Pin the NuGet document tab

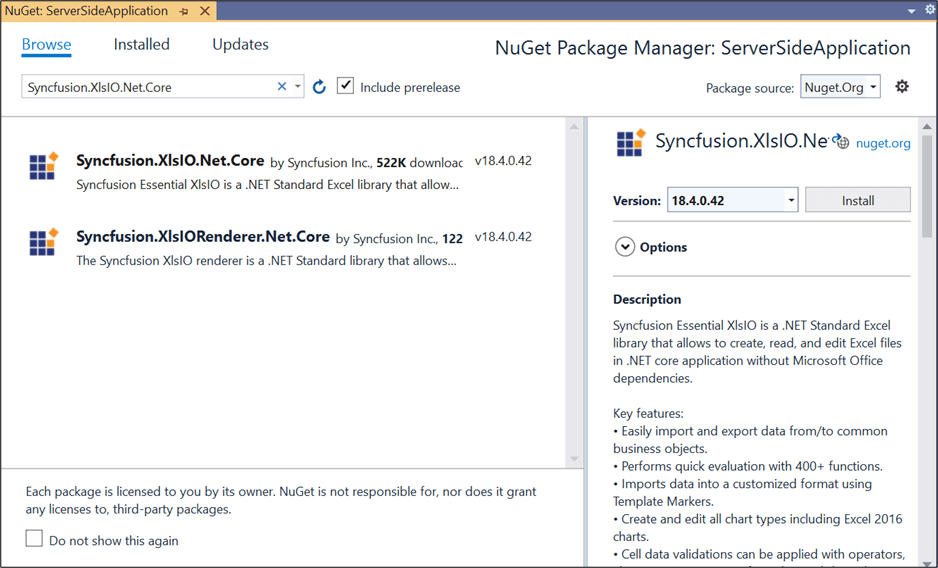[x=184, y=11]
